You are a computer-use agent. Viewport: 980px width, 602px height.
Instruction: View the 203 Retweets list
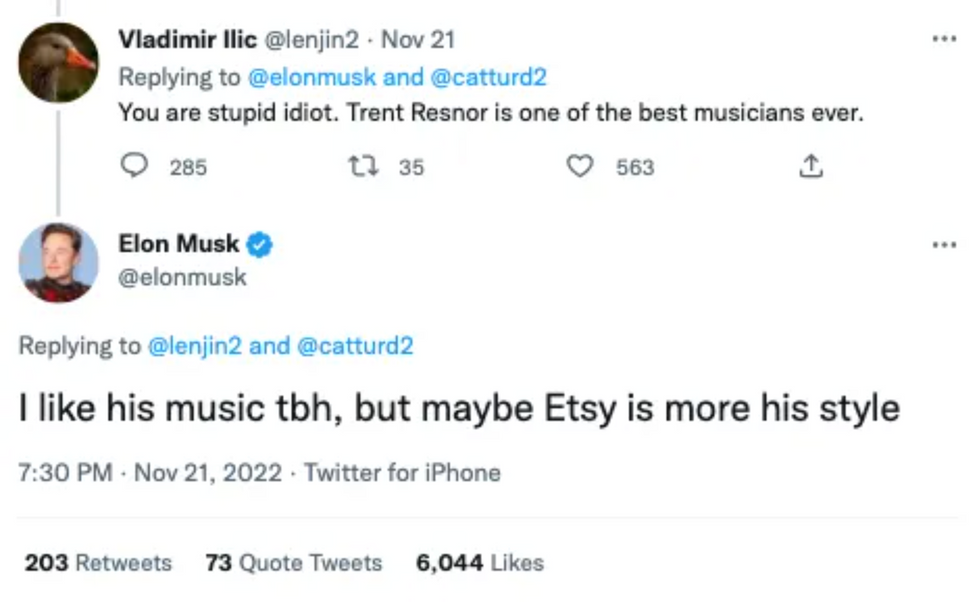98,563
